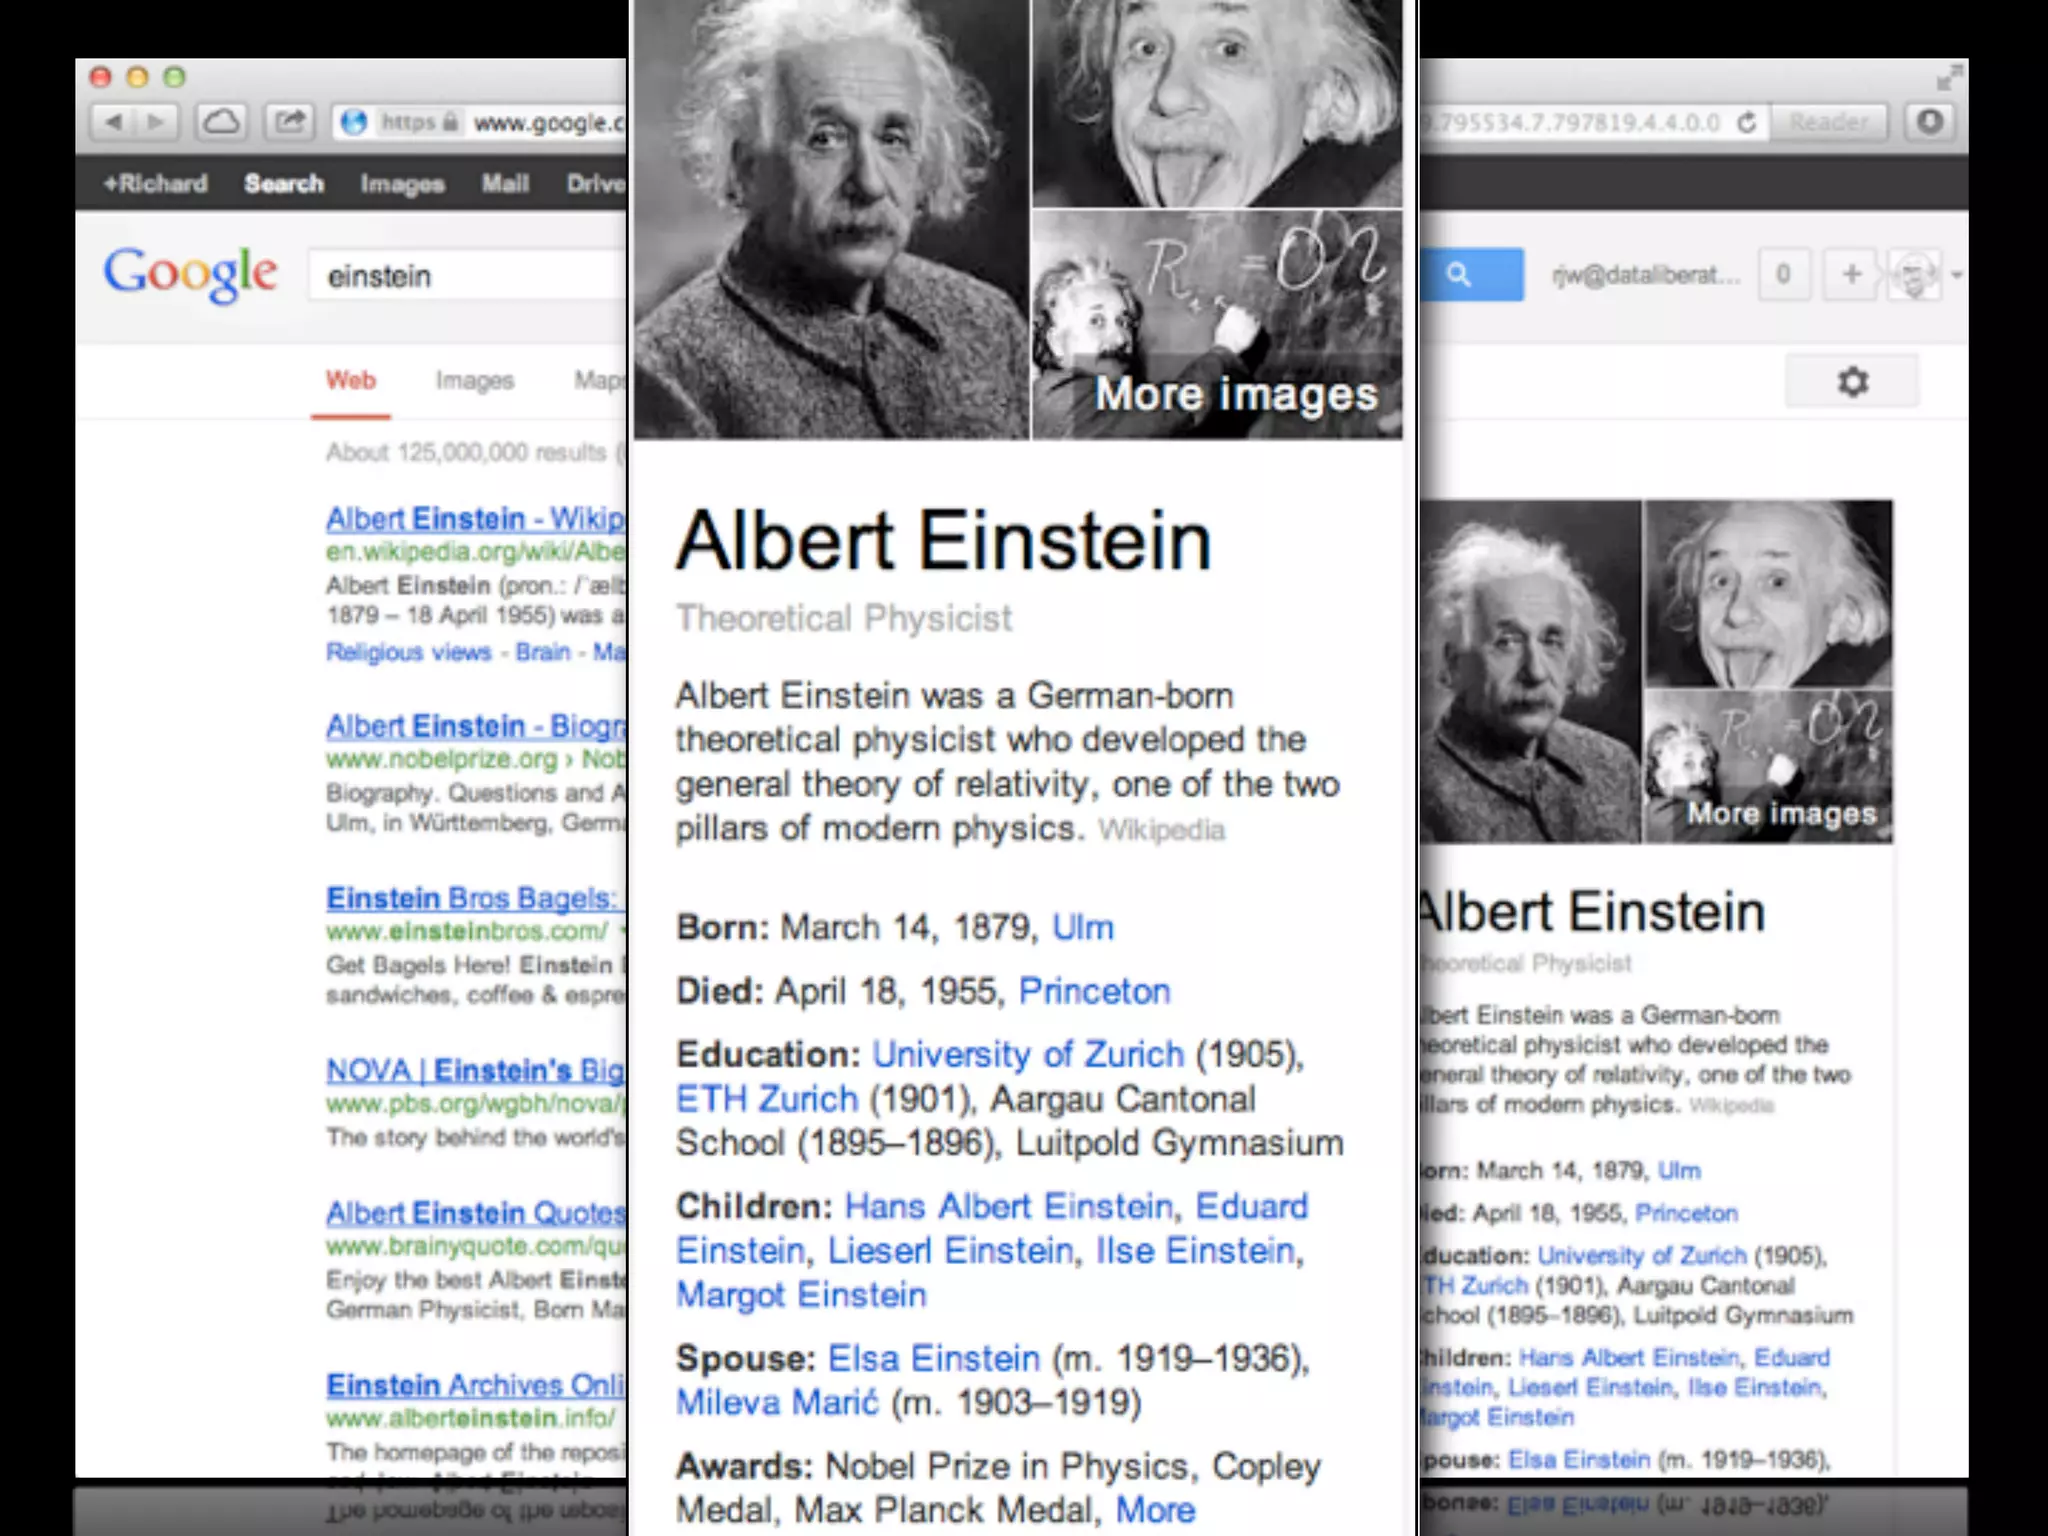Reload the page with the refresh icon

click(1746, 122)
